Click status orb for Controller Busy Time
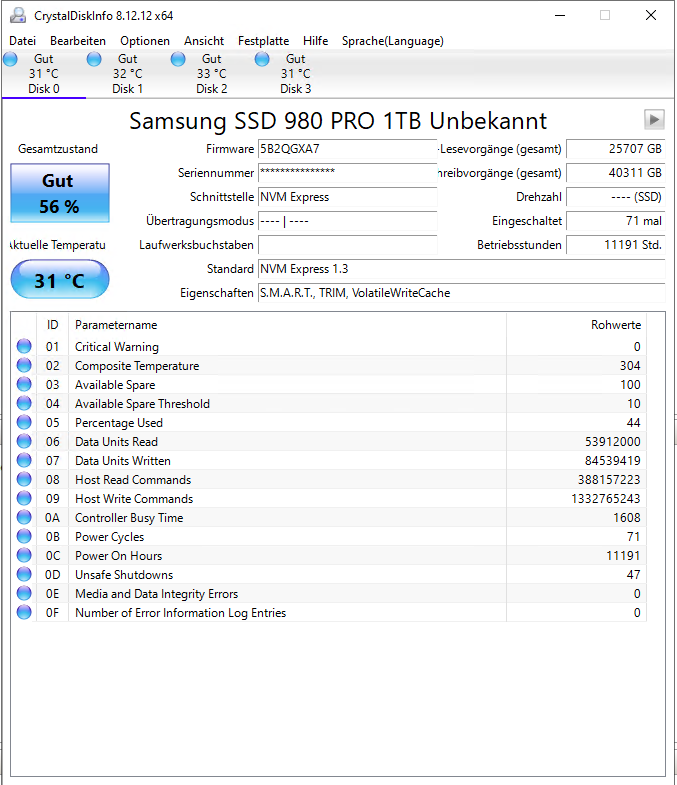The width and height of the screenshot is (677, 785). tap(24, 517)
